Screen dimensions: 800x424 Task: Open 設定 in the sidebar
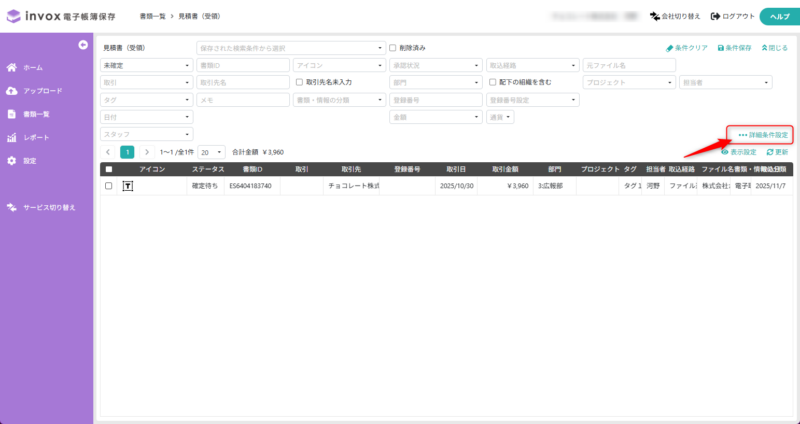click(x=22, y=161)
